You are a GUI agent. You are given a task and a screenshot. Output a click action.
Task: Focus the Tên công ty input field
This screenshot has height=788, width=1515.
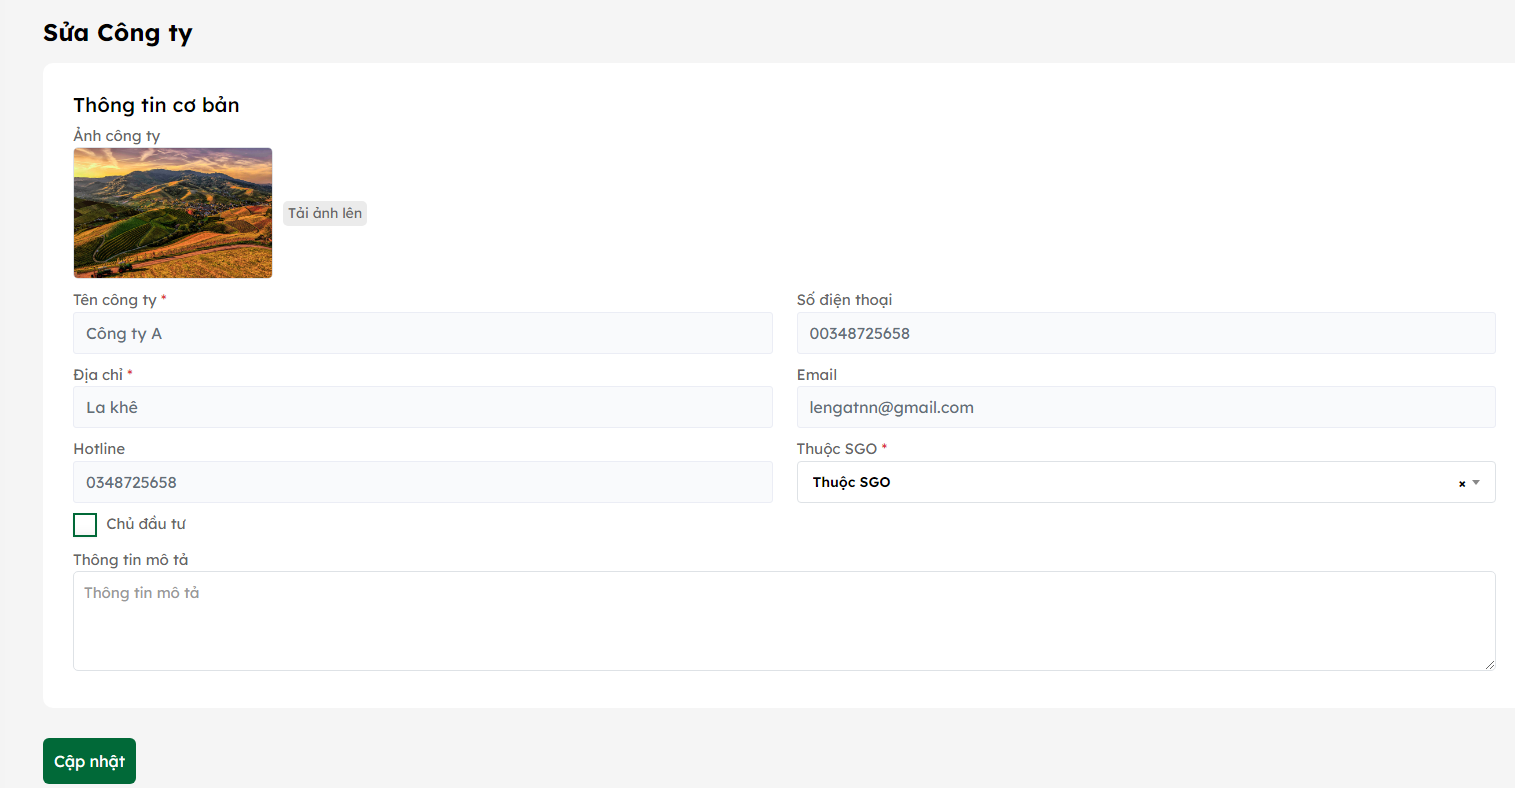[x=422, y=333]
